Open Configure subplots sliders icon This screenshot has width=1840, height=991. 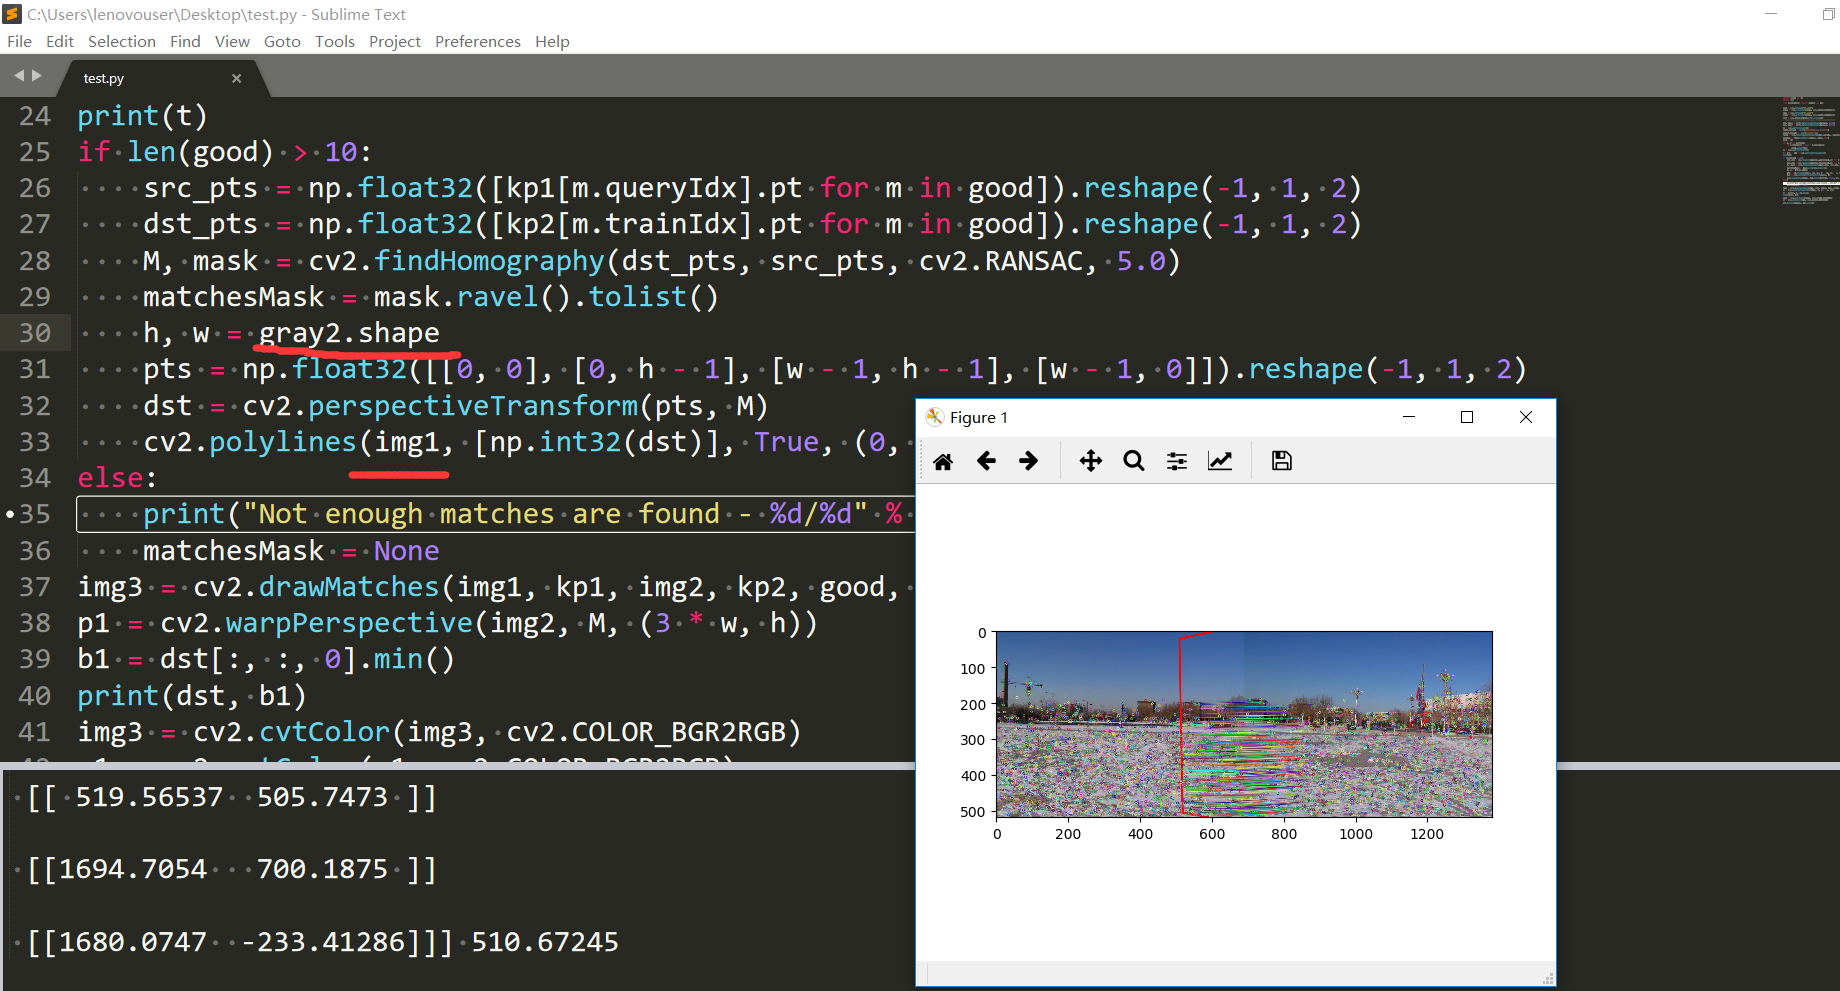click(1177, 461)
